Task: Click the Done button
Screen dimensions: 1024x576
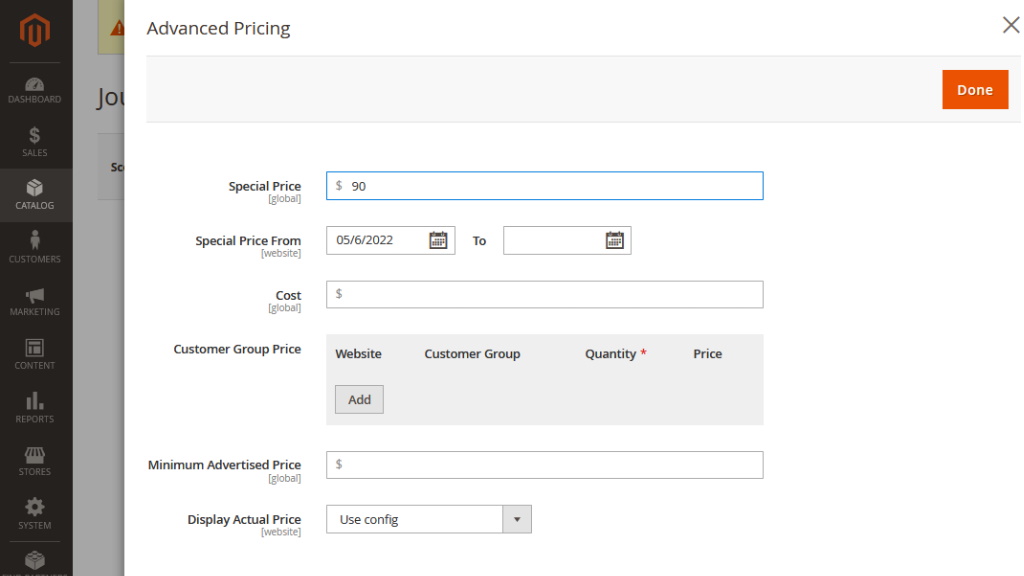Action: pos(974,89)
